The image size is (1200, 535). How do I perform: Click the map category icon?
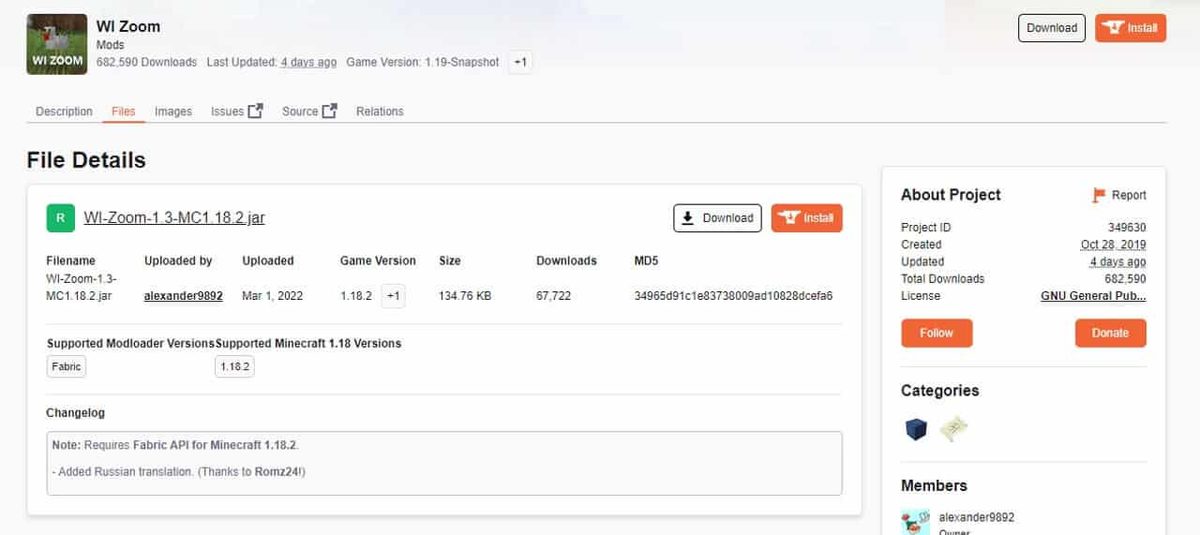click(x=954, y=430)
